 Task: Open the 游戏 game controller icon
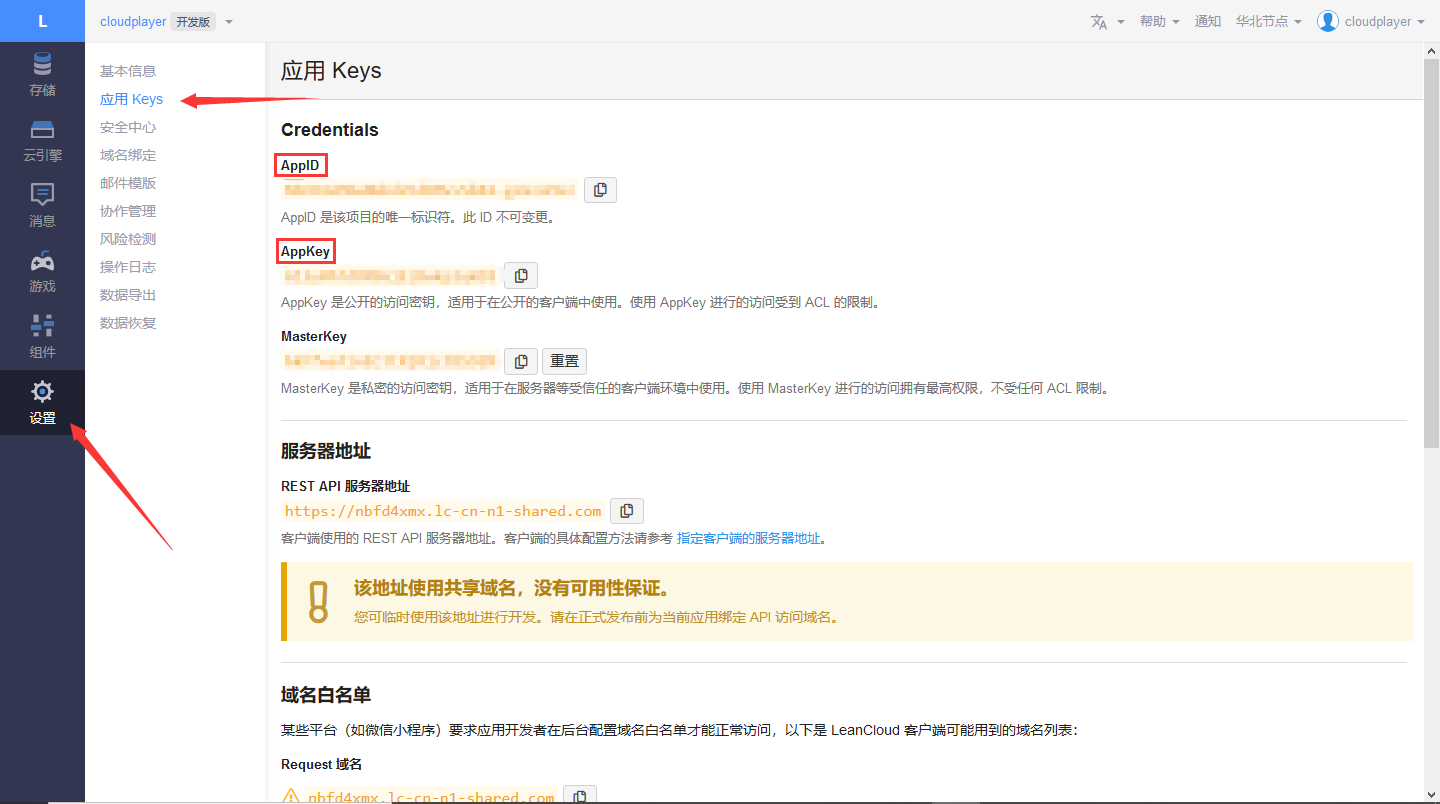[x=42, y=262]
